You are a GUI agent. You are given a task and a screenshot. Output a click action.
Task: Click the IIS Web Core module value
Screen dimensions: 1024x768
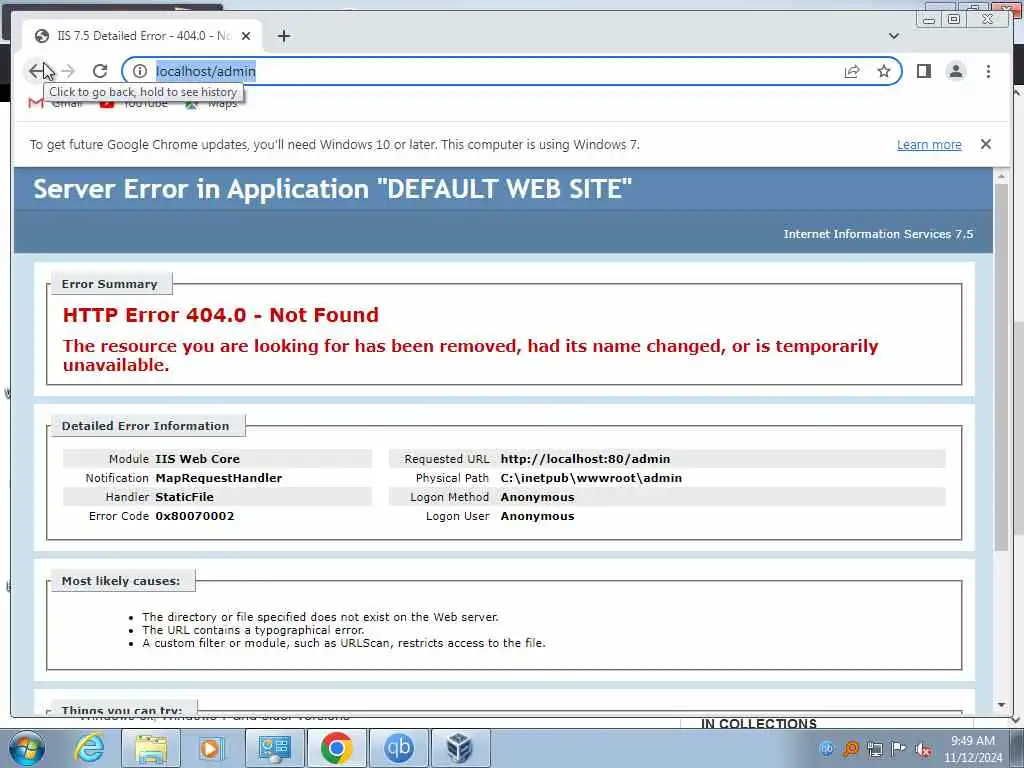pyautogui.click(x=197, y=459)
